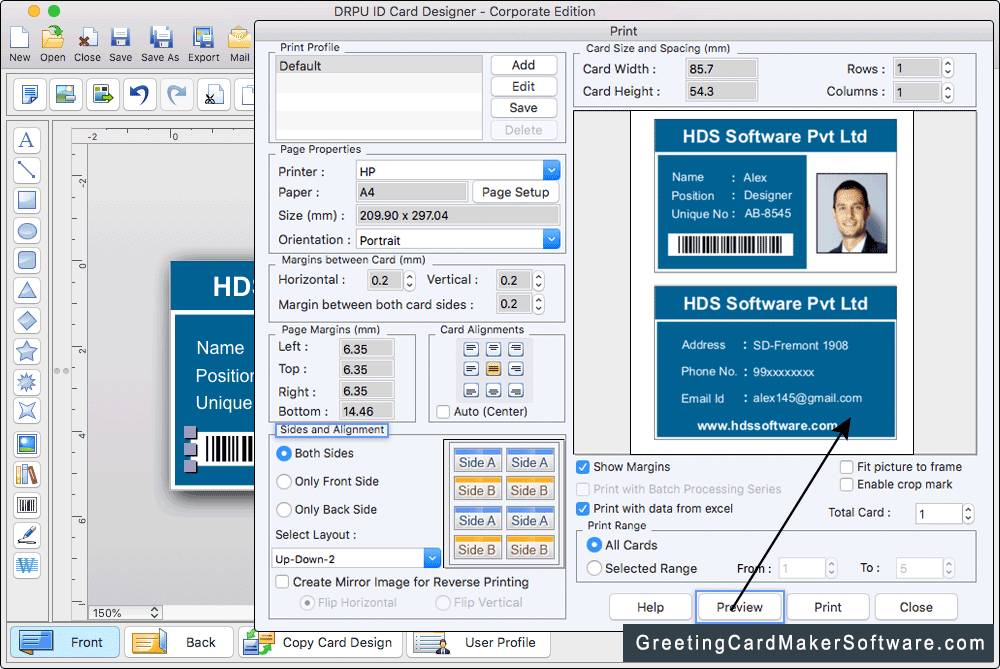Screen dimensions: 1000x669
Task: Click the Print button
Action: [828, 607]
